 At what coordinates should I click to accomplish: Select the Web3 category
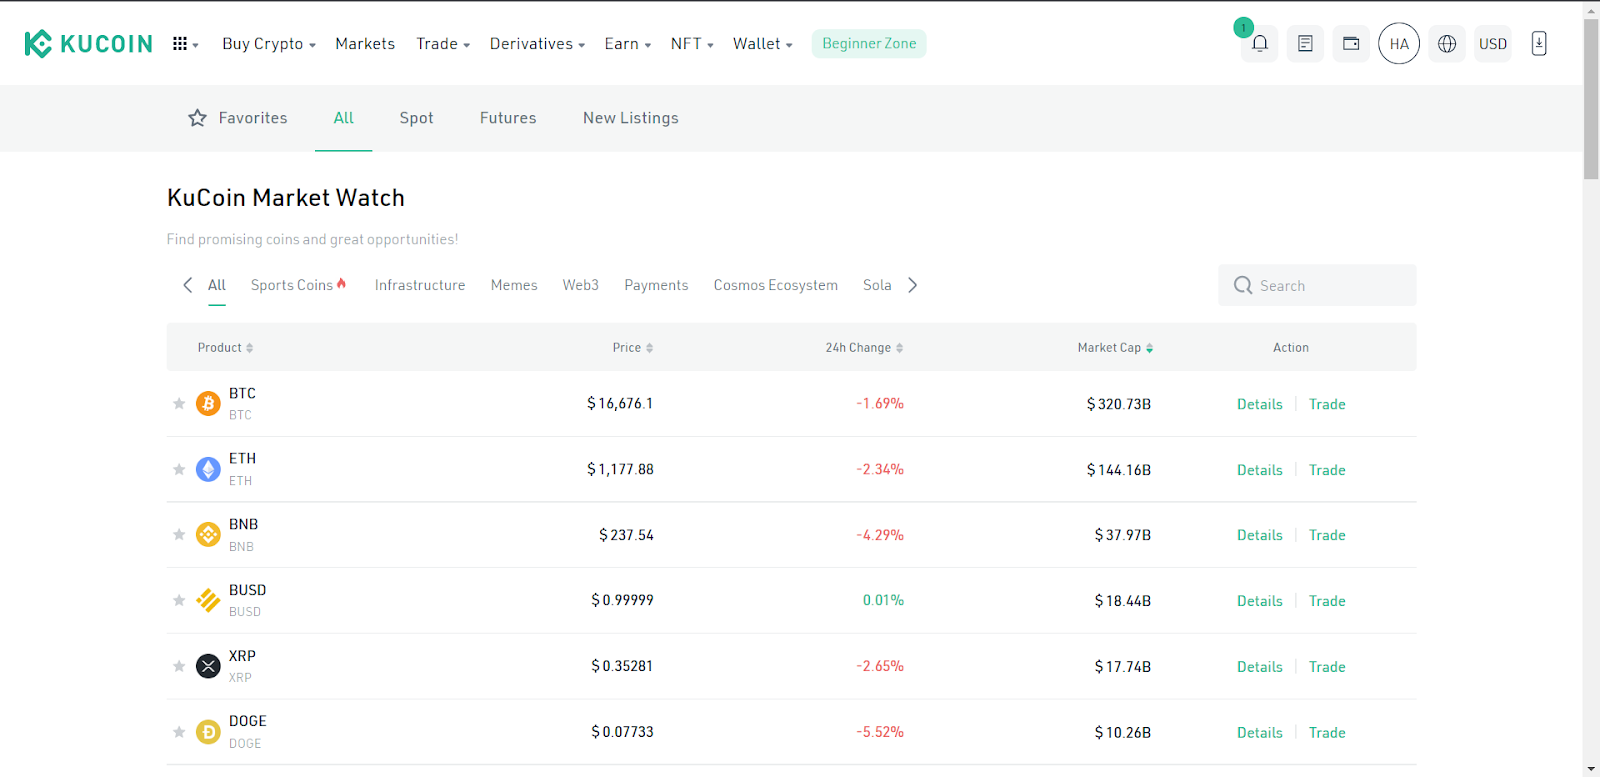[x=581, y=285]
